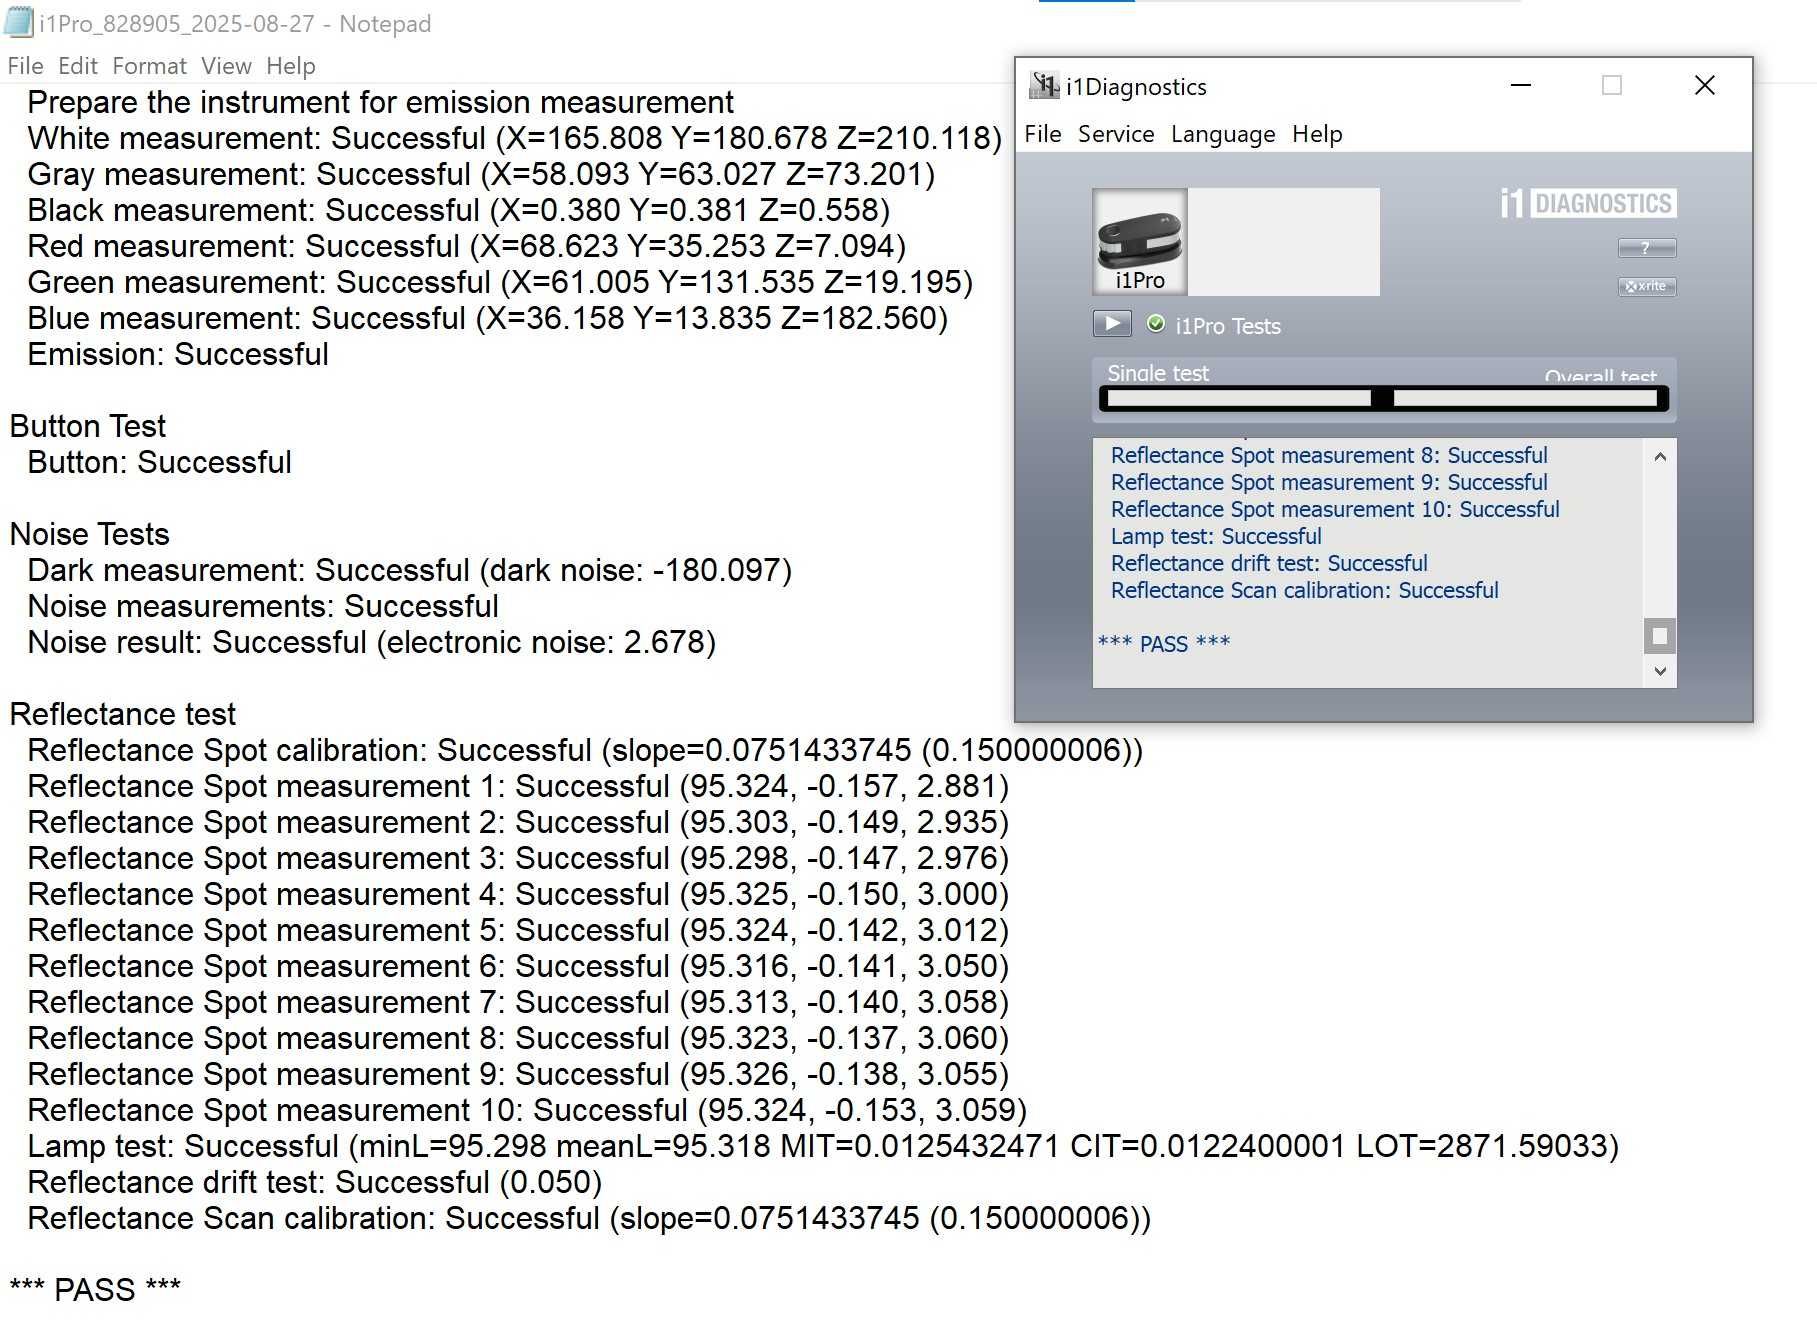Click the green status checkmark icon

click(1156, 324)
